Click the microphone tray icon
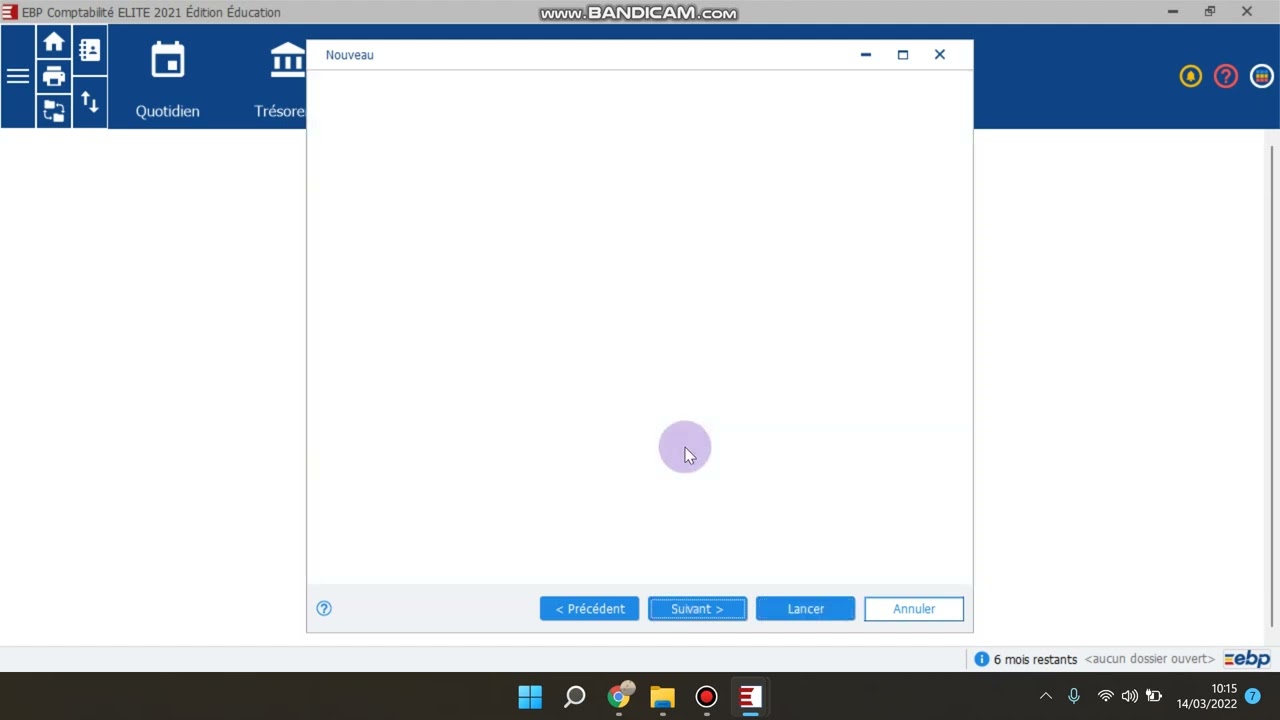Viewport: 1280px width, 720px height. click(1074, 696)
